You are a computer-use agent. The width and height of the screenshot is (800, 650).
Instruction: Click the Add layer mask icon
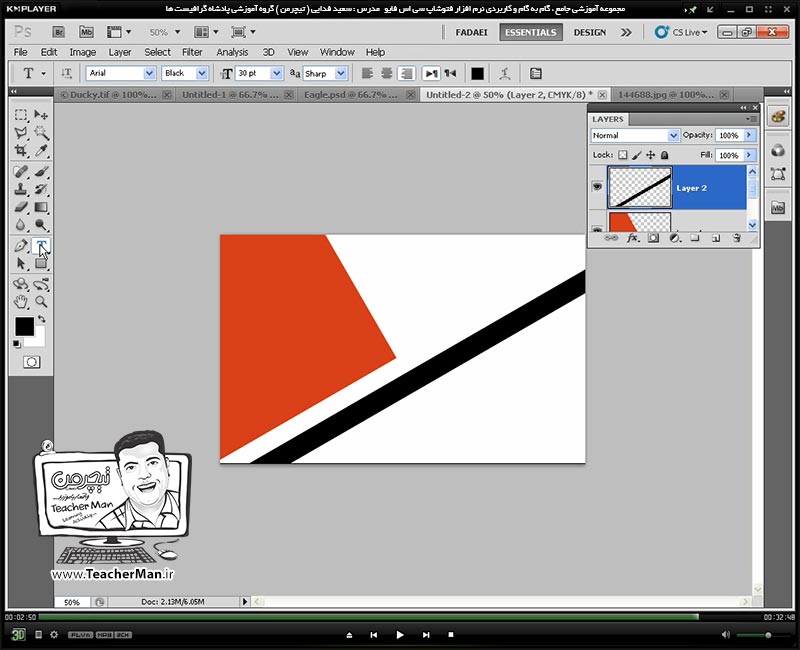tap(653, 238)
